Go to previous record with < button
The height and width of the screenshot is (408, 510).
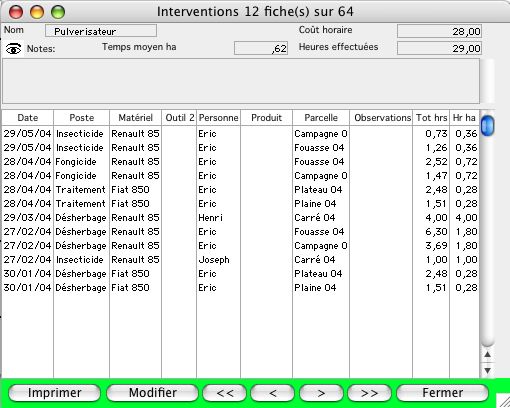(x=273, y=393)
